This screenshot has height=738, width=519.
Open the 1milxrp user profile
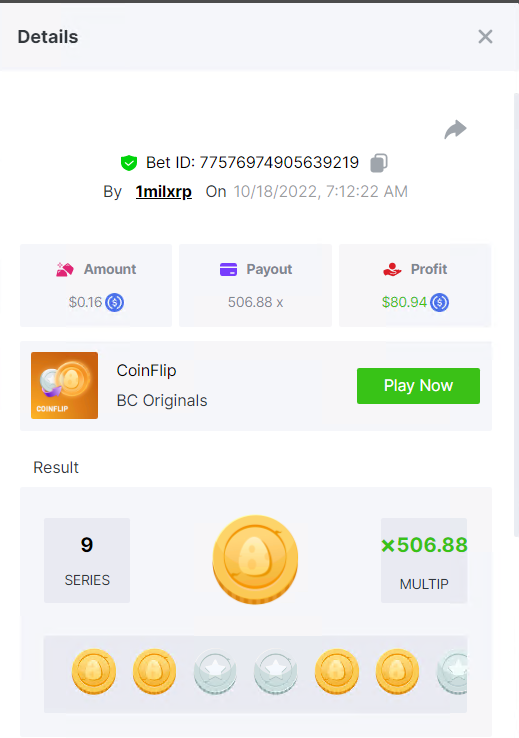pyautogui.click(x=163, y=192)
